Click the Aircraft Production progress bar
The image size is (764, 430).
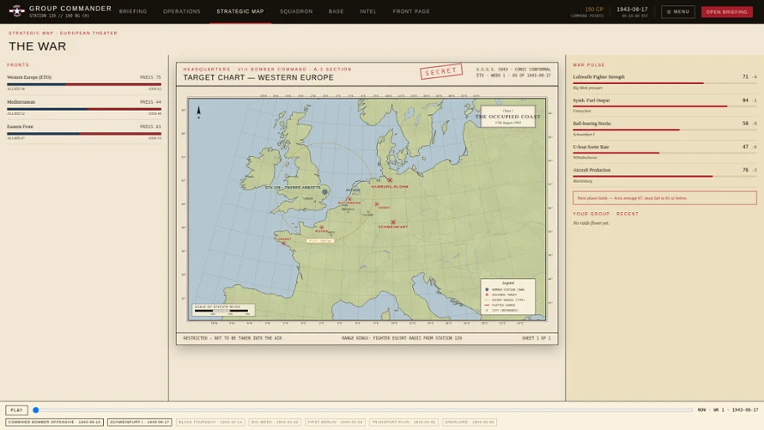[x=665, y=176]
